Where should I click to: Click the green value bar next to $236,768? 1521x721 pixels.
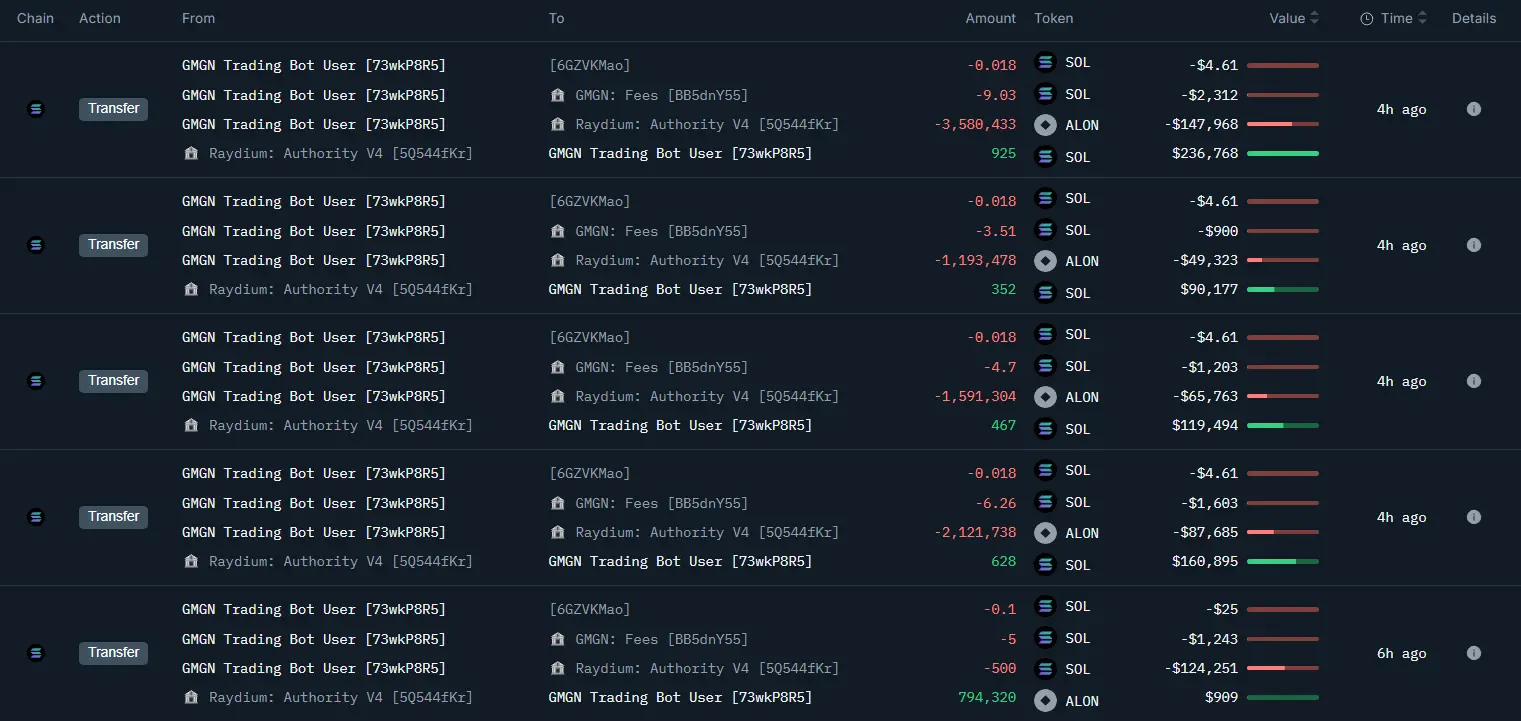coord(1282,154)
